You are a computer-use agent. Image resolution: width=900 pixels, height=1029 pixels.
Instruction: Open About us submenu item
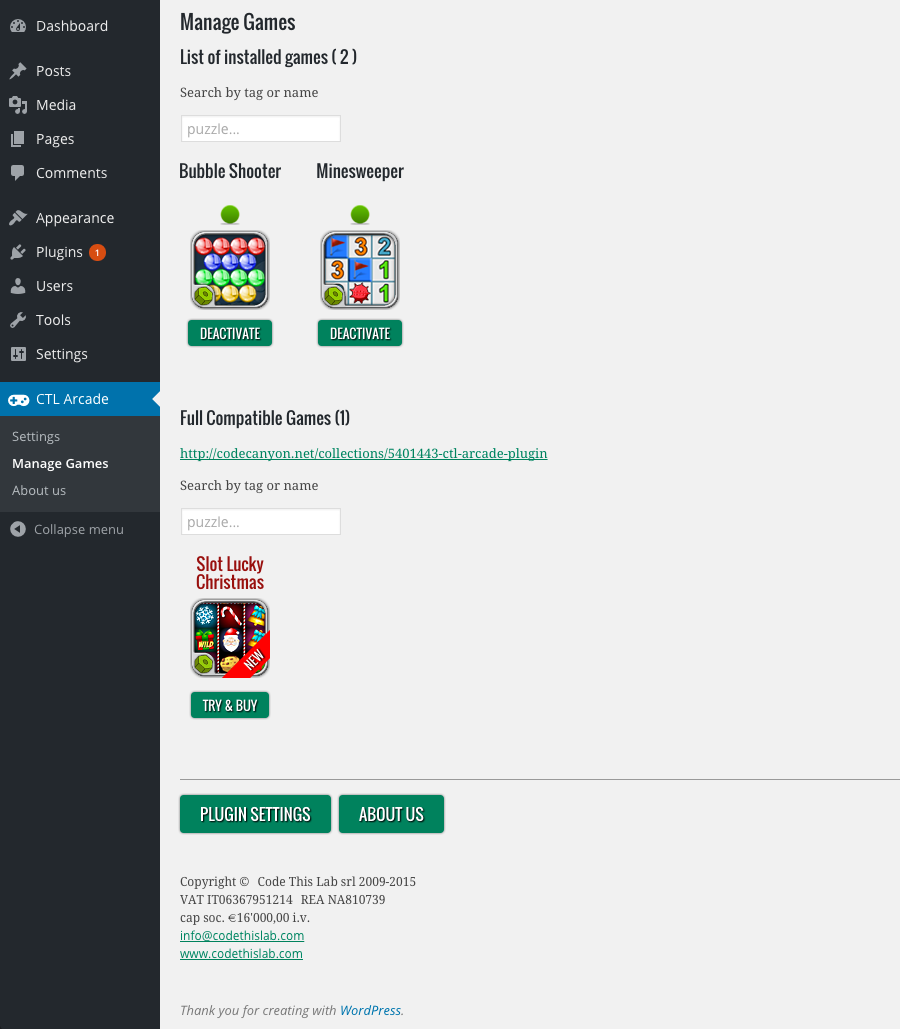pos(39,490)
